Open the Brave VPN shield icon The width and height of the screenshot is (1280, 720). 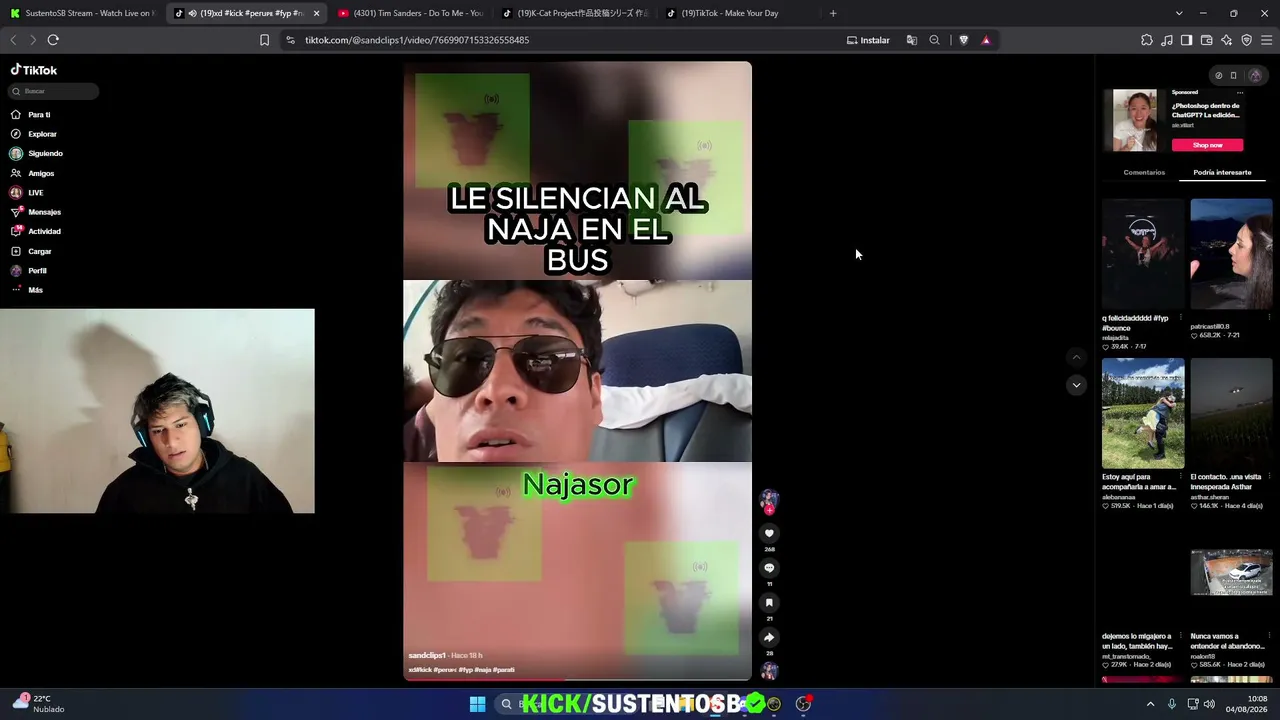(x=1246, y=40)
